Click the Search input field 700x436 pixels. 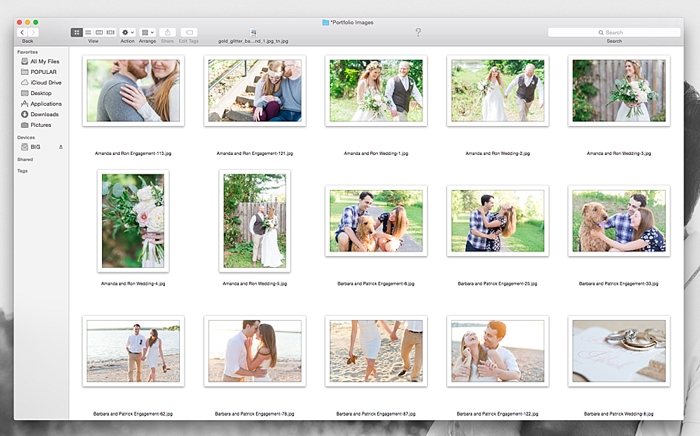(x=614, y=33)
